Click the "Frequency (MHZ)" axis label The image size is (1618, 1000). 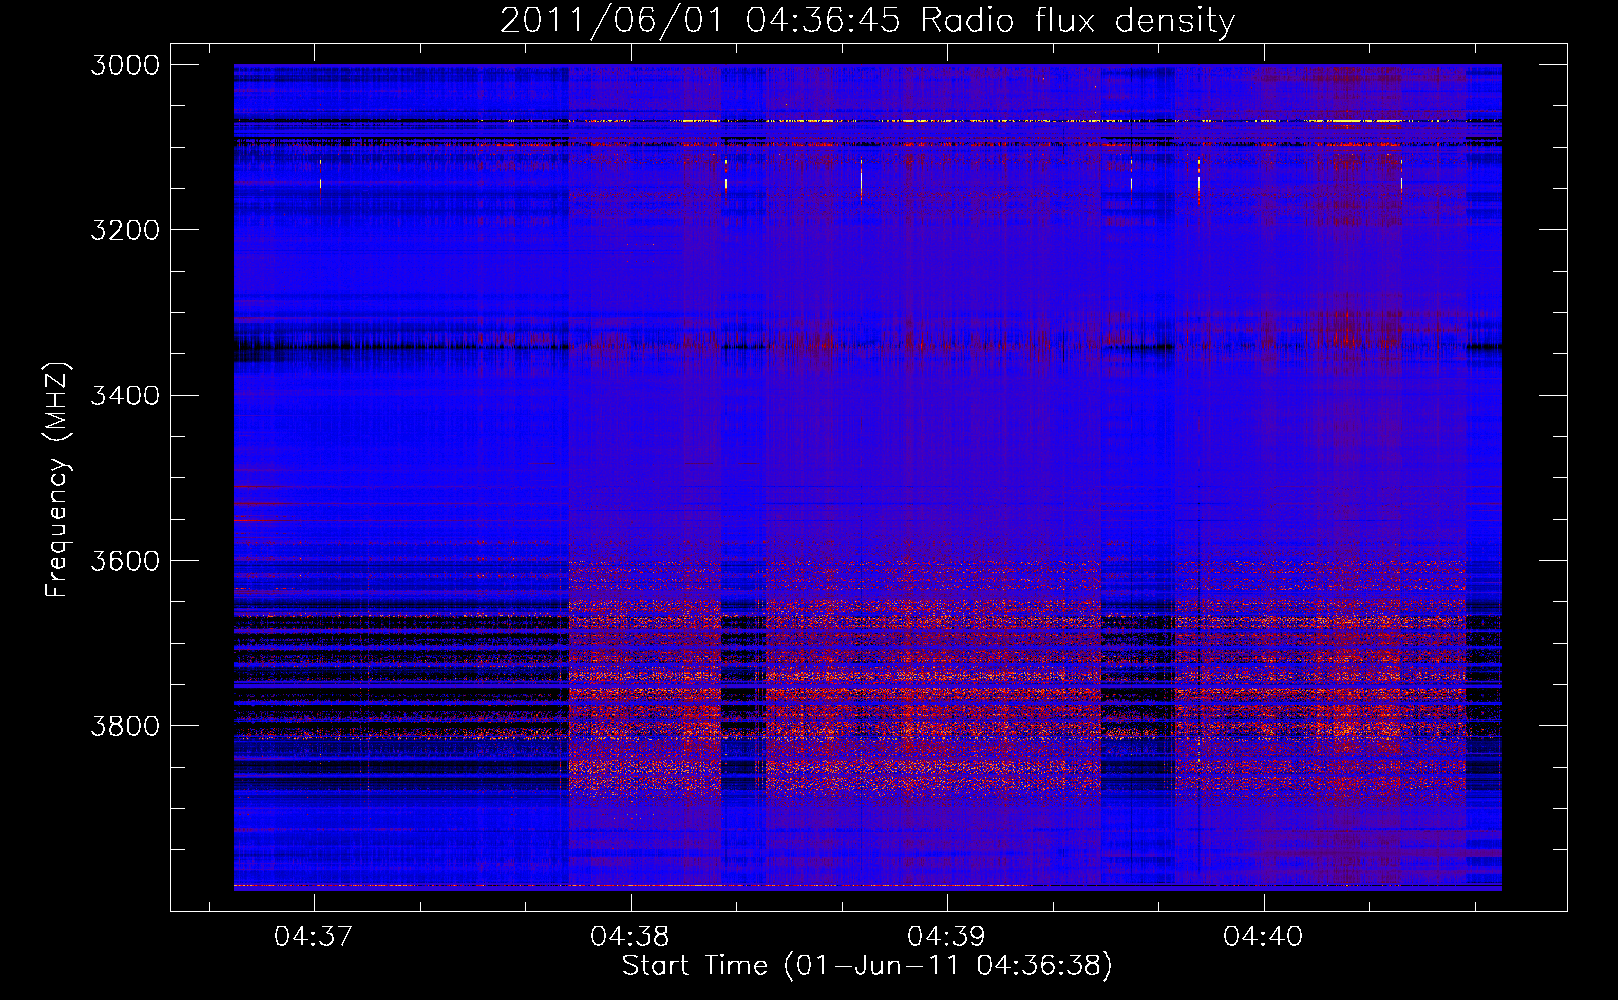(58, 480)
